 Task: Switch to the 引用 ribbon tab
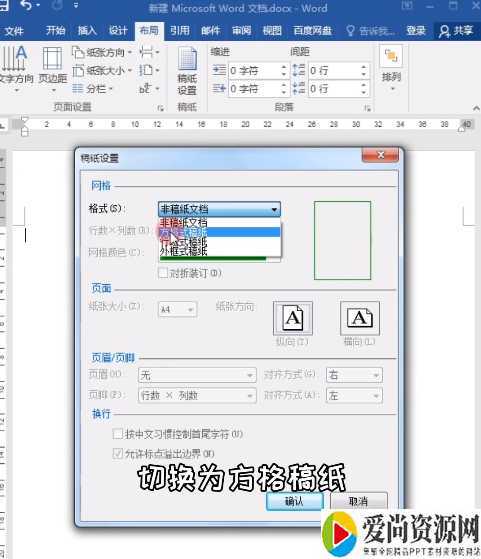pyautogui.click(x=180, y=31)
